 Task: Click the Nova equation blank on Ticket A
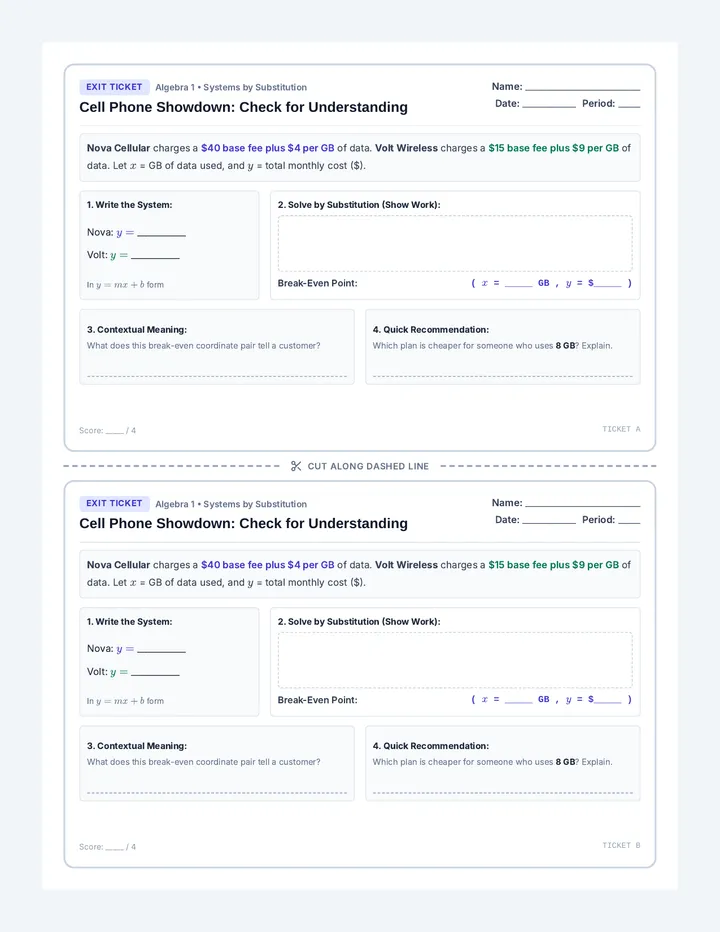162,235
